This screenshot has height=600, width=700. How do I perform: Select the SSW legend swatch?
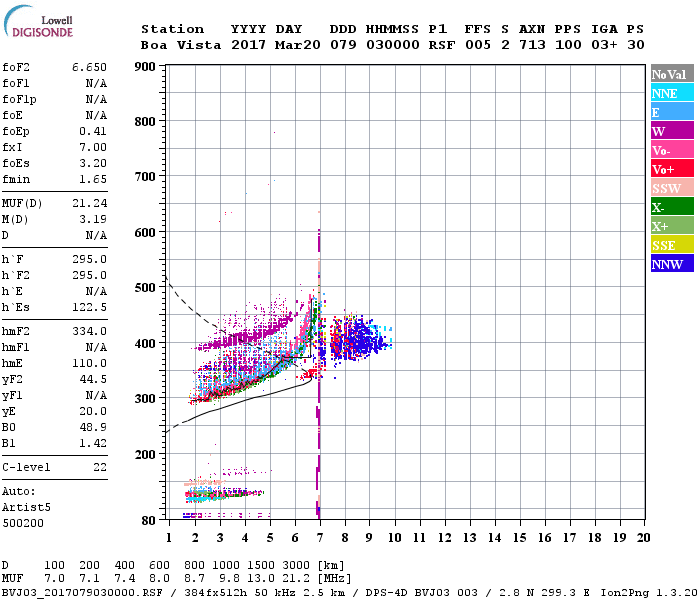672,188
